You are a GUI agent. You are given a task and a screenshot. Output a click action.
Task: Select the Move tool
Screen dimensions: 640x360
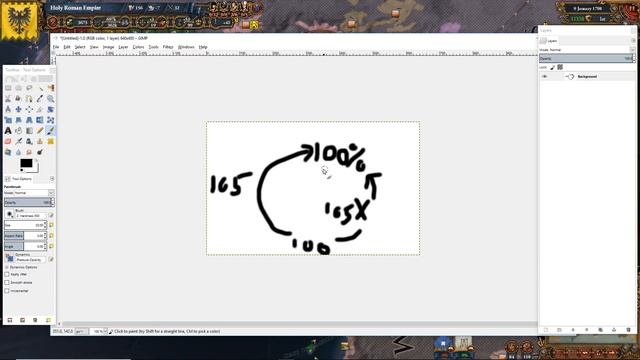[x=19, y=109]
